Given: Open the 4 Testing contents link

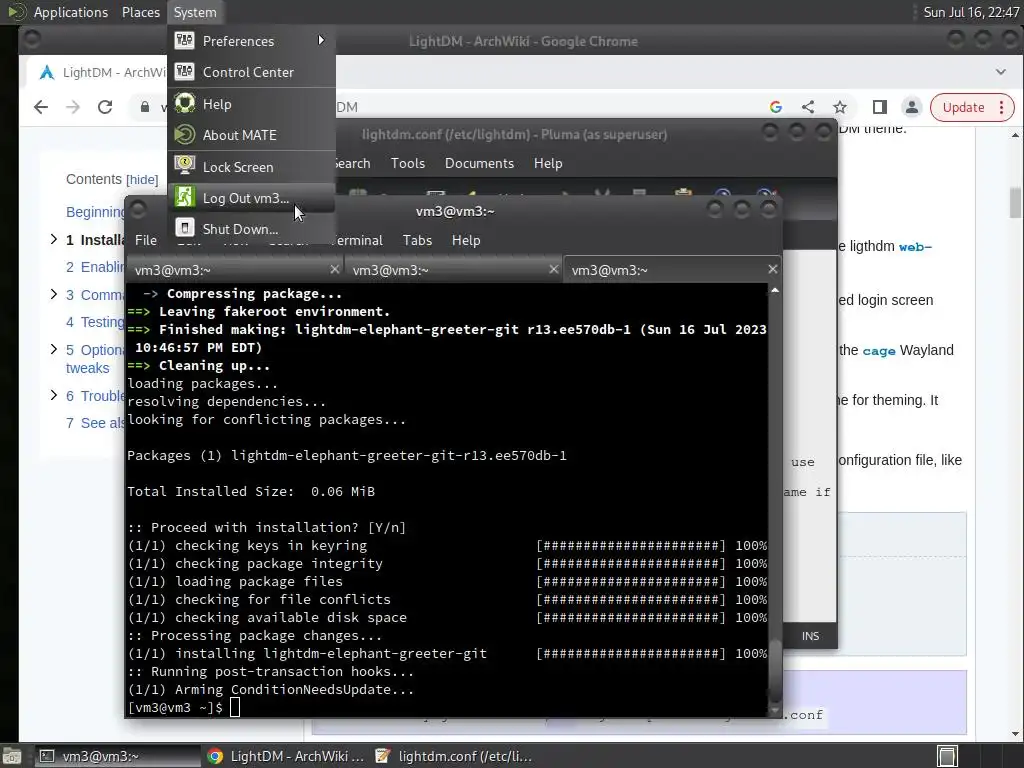Looking at the screenshot, I should click(95, 322).
